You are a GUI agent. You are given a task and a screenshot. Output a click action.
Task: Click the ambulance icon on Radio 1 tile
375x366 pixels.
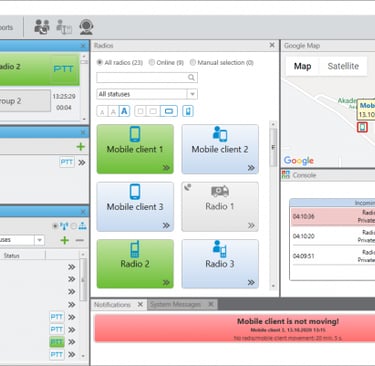point(220,191)
